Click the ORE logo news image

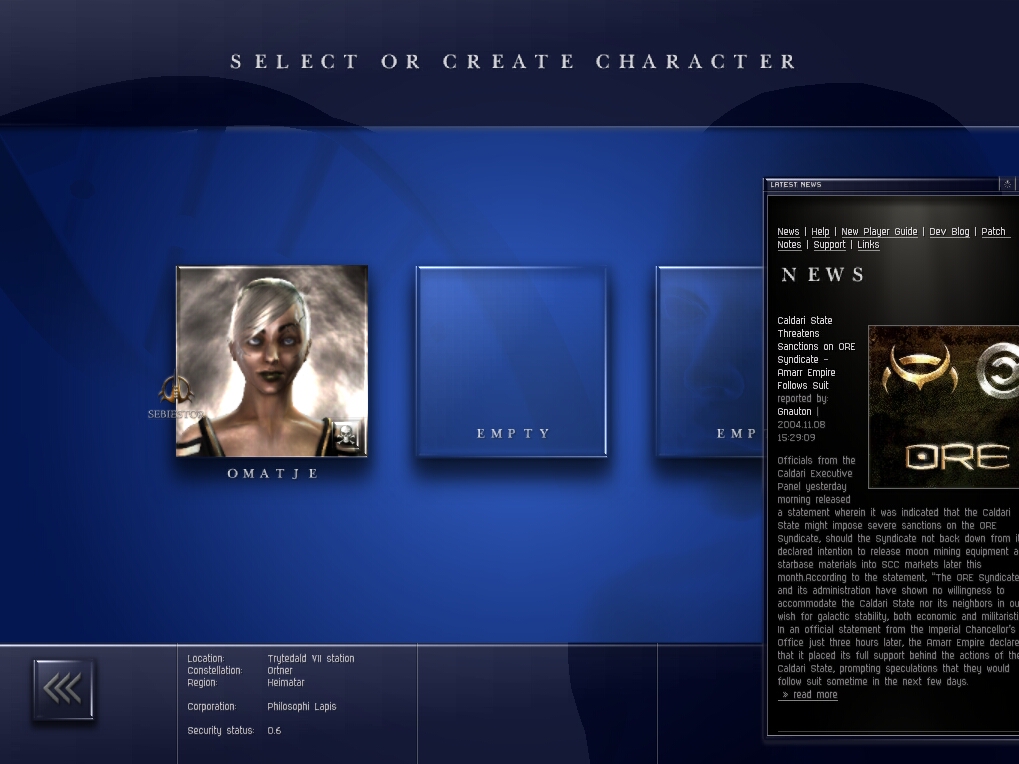tap(943, 407)
